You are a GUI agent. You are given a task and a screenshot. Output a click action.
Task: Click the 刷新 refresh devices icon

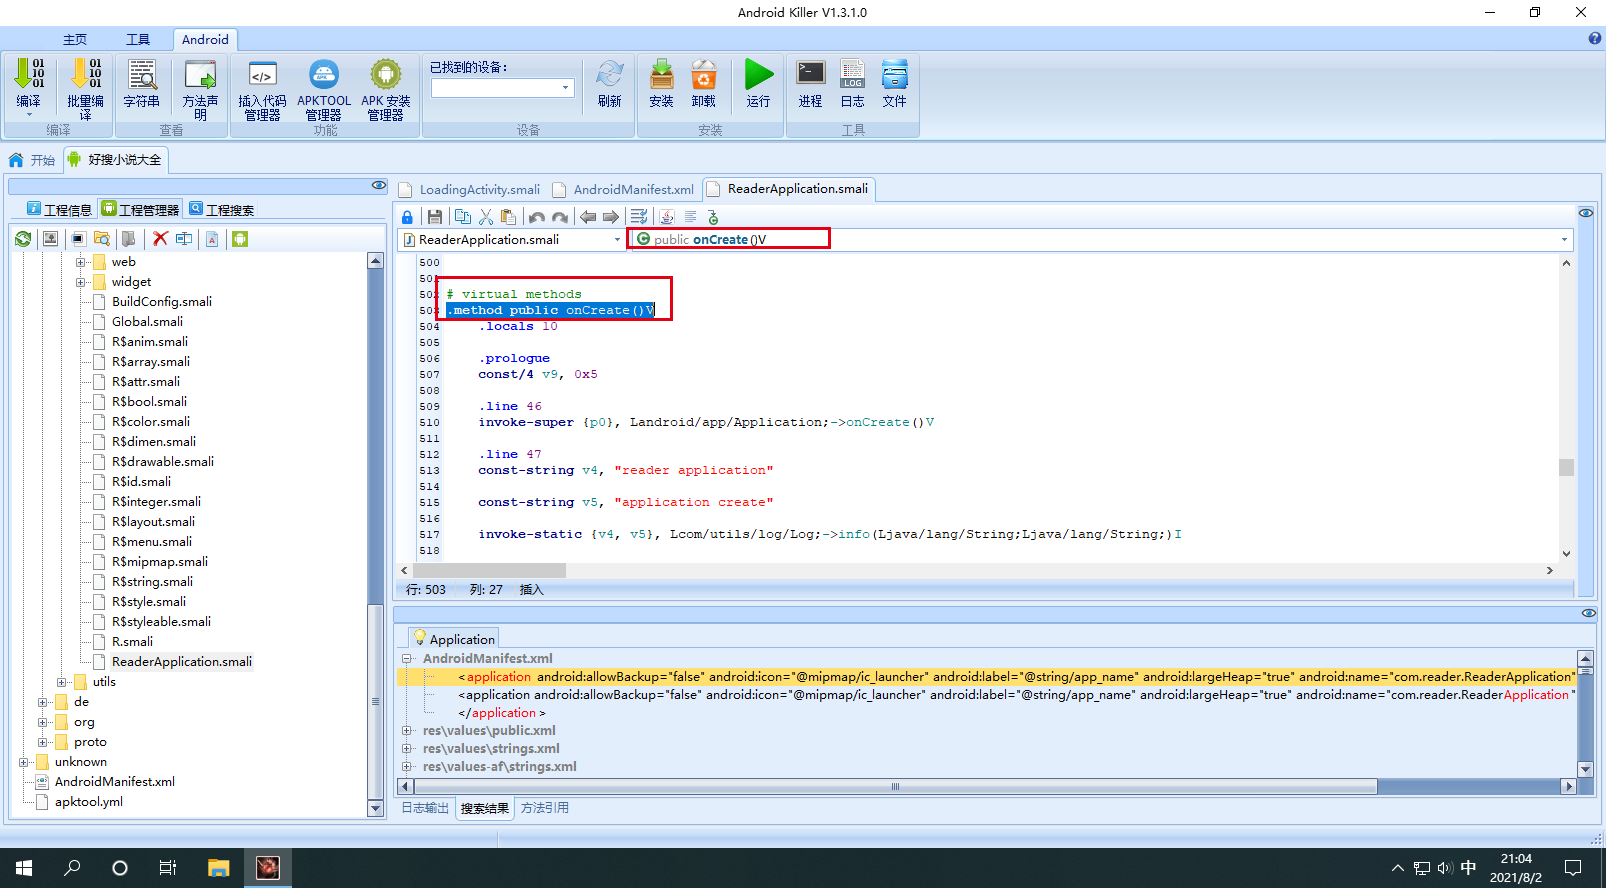click(x=610, y=75)
